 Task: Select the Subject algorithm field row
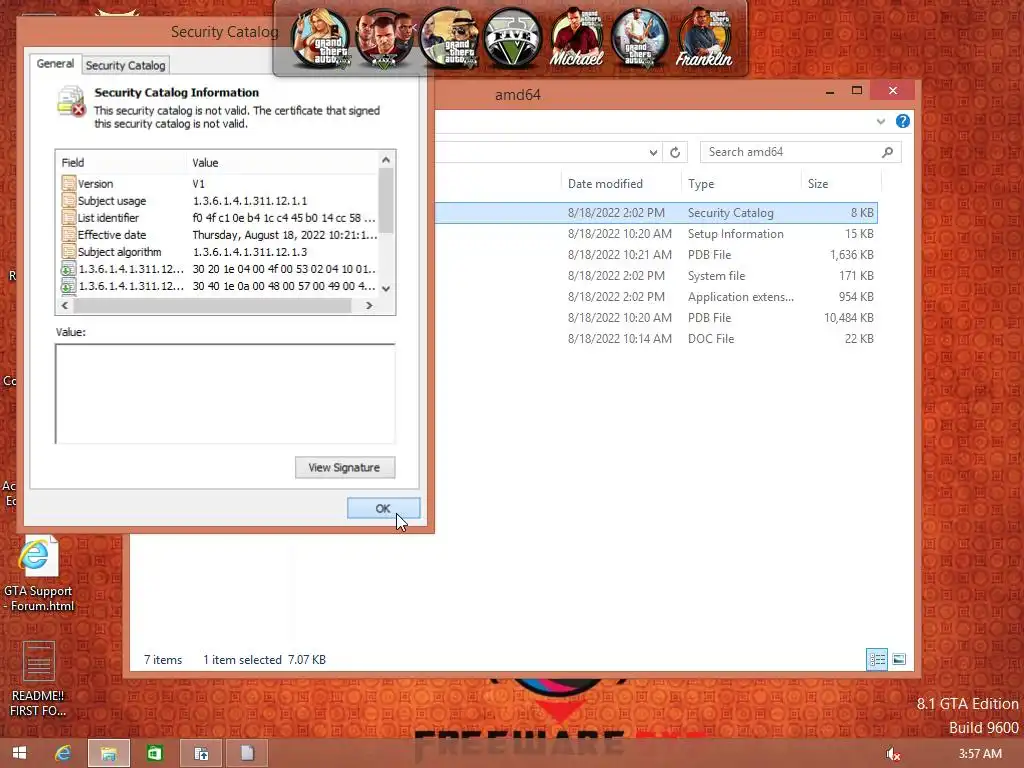pyautogui.click(x=219, y=251)
